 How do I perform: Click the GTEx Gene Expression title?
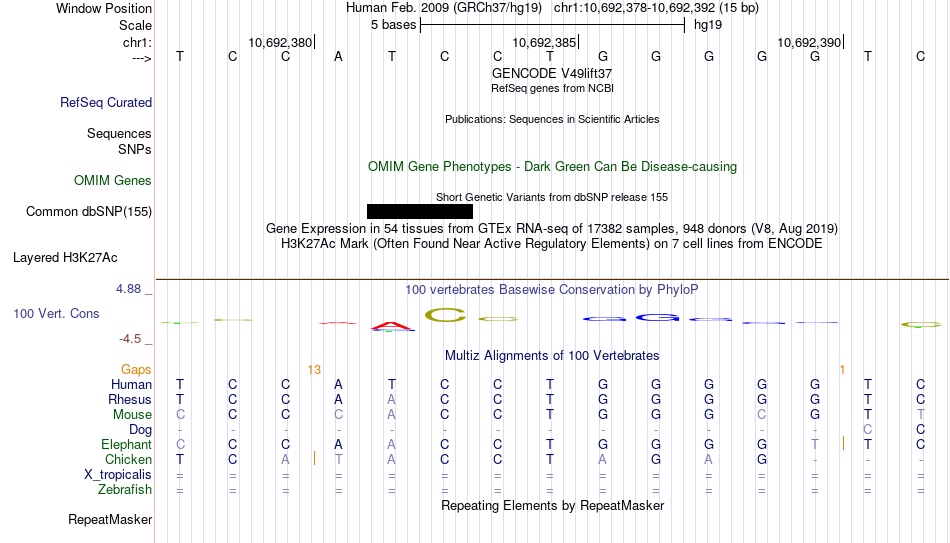click(552, 228)
